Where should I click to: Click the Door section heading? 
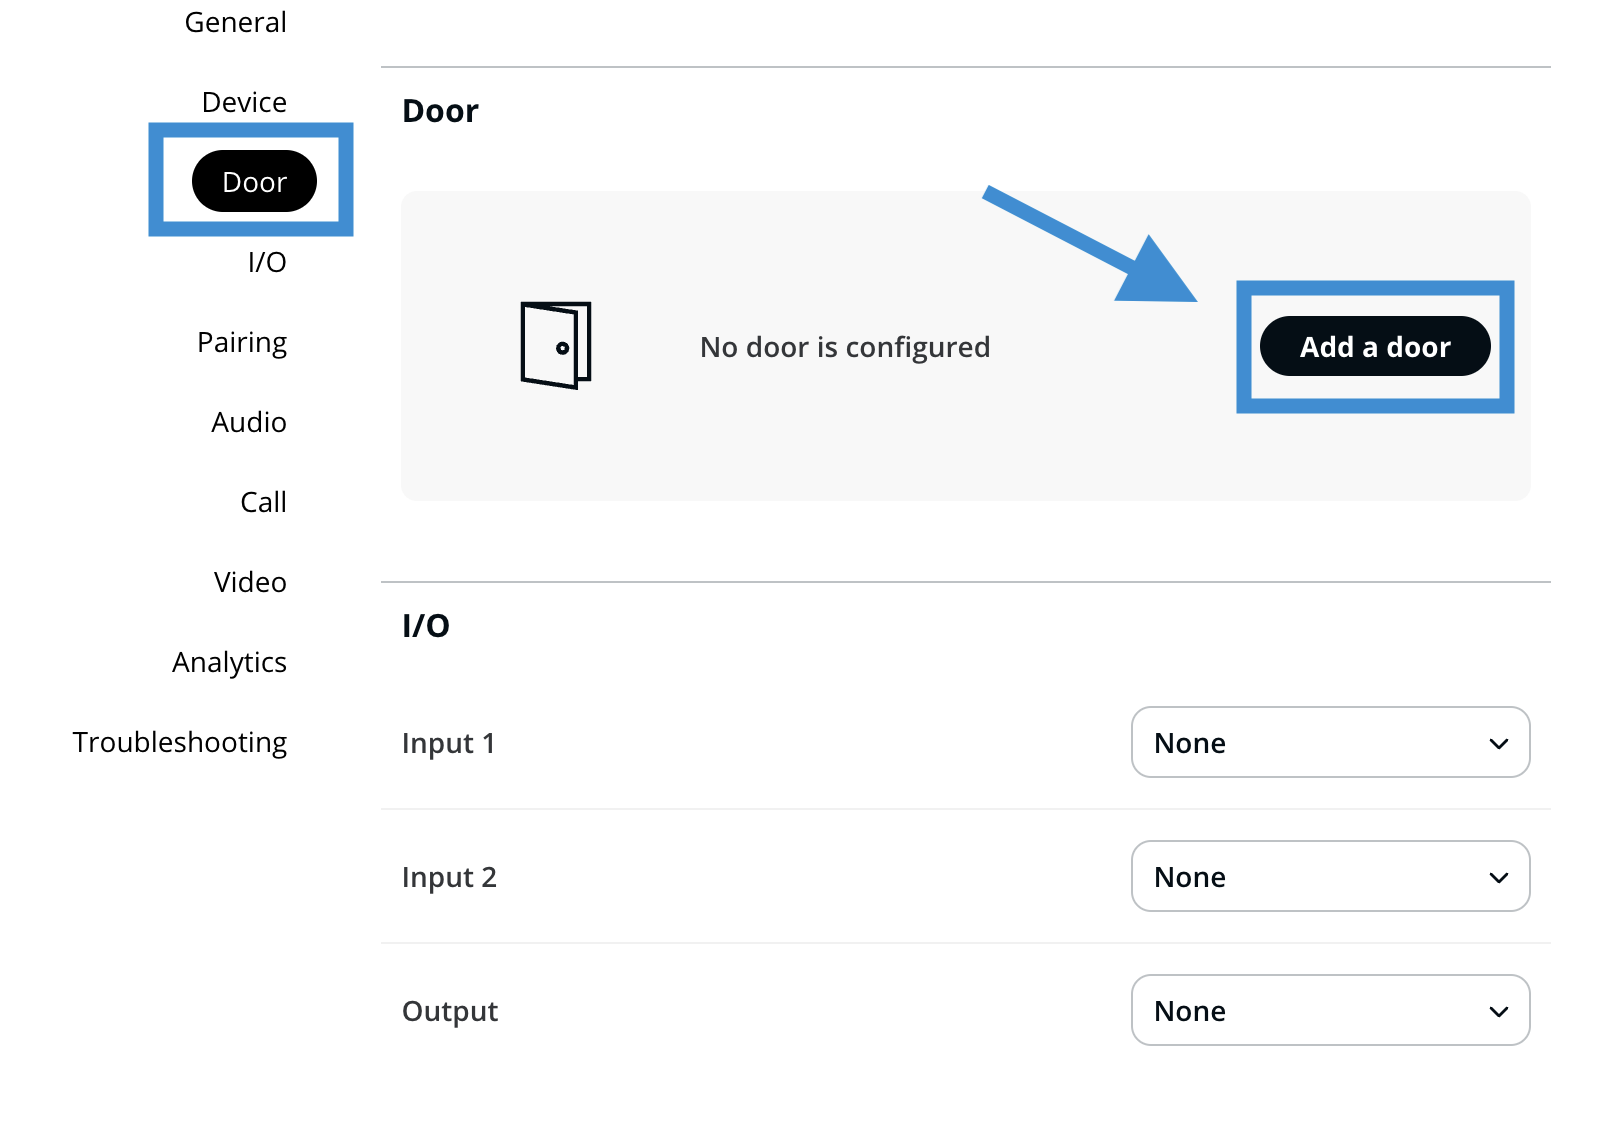(x=440, y=111)
